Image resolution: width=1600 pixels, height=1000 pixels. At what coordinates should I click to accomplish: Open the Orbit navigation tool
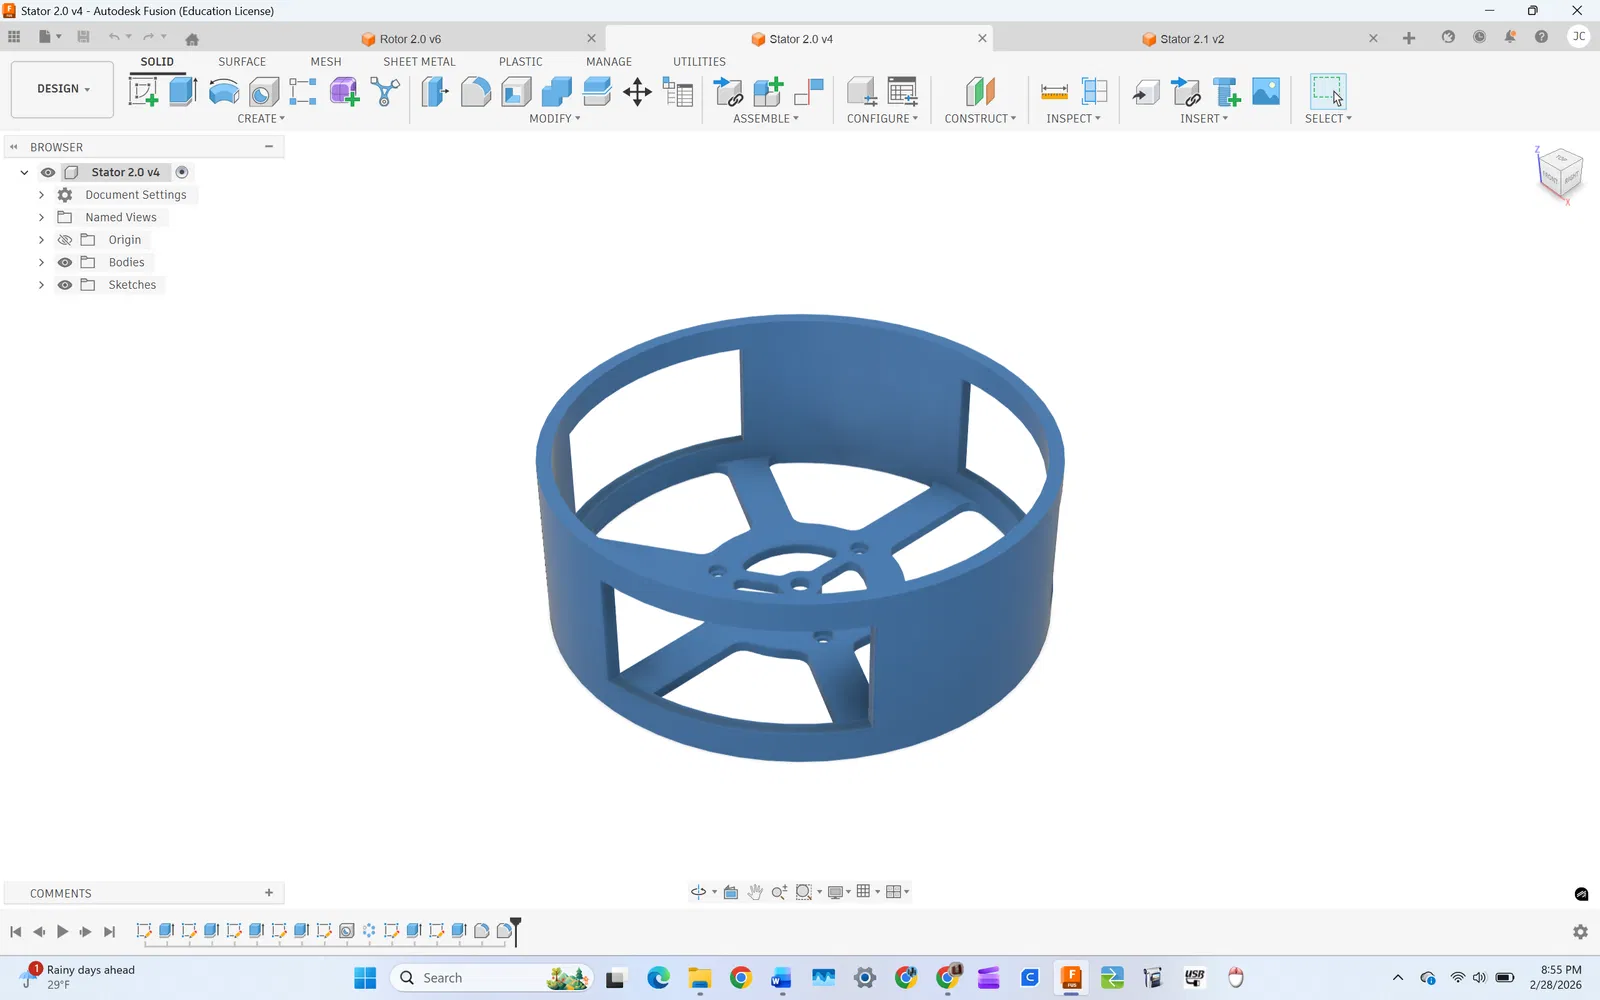click(699, 892)
